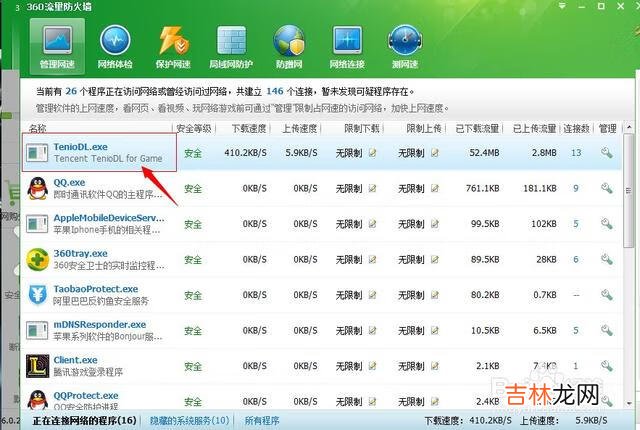This screenshot has height=430, width=640.
Task: Click 410.2KB/S download speed of TenioDL.exe
Action: click(245, 153)
